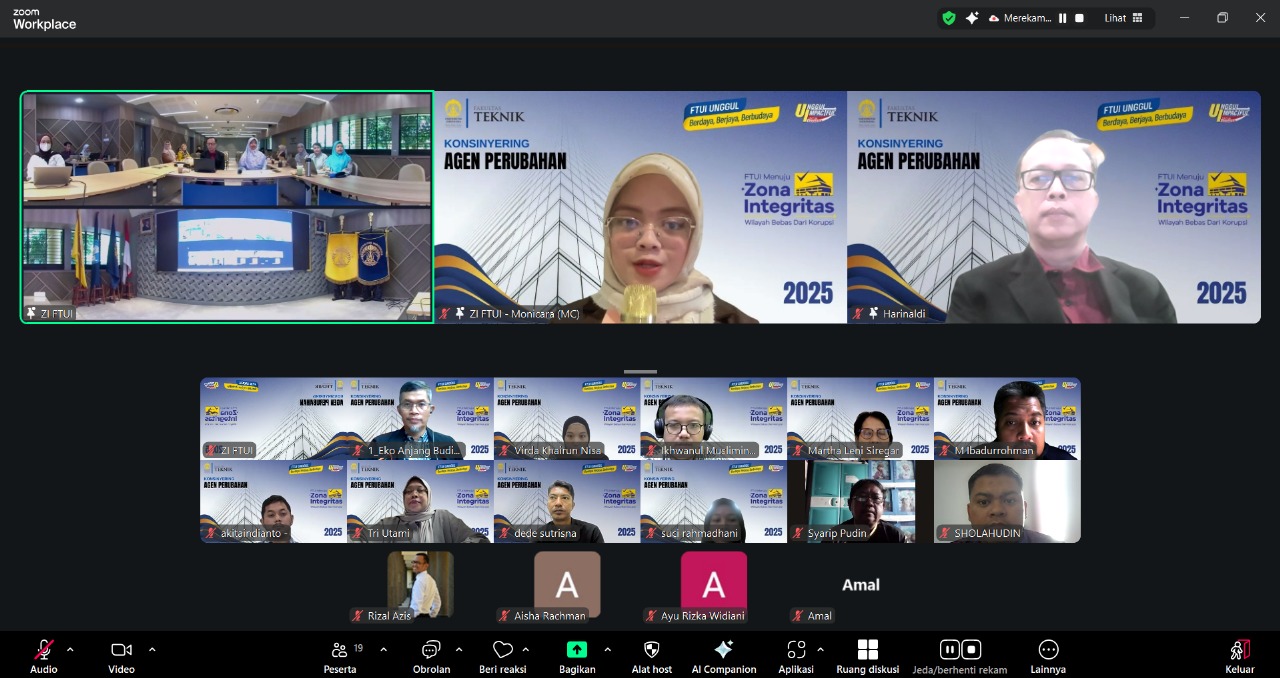Screen dimensions: 1280x678
Task: Pause recording beside the Merekam indicator
Action: click(1063, 18)
